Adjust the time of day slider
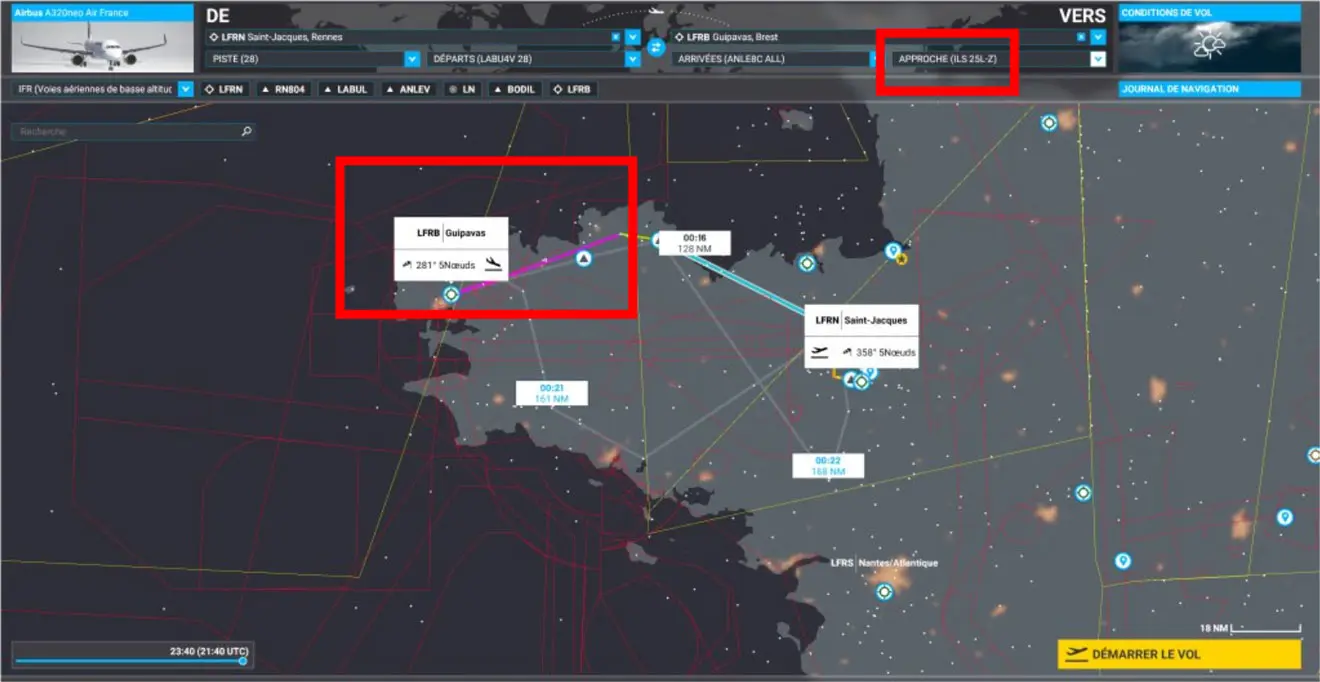1320x682 pixels. [x=130, y=661]
